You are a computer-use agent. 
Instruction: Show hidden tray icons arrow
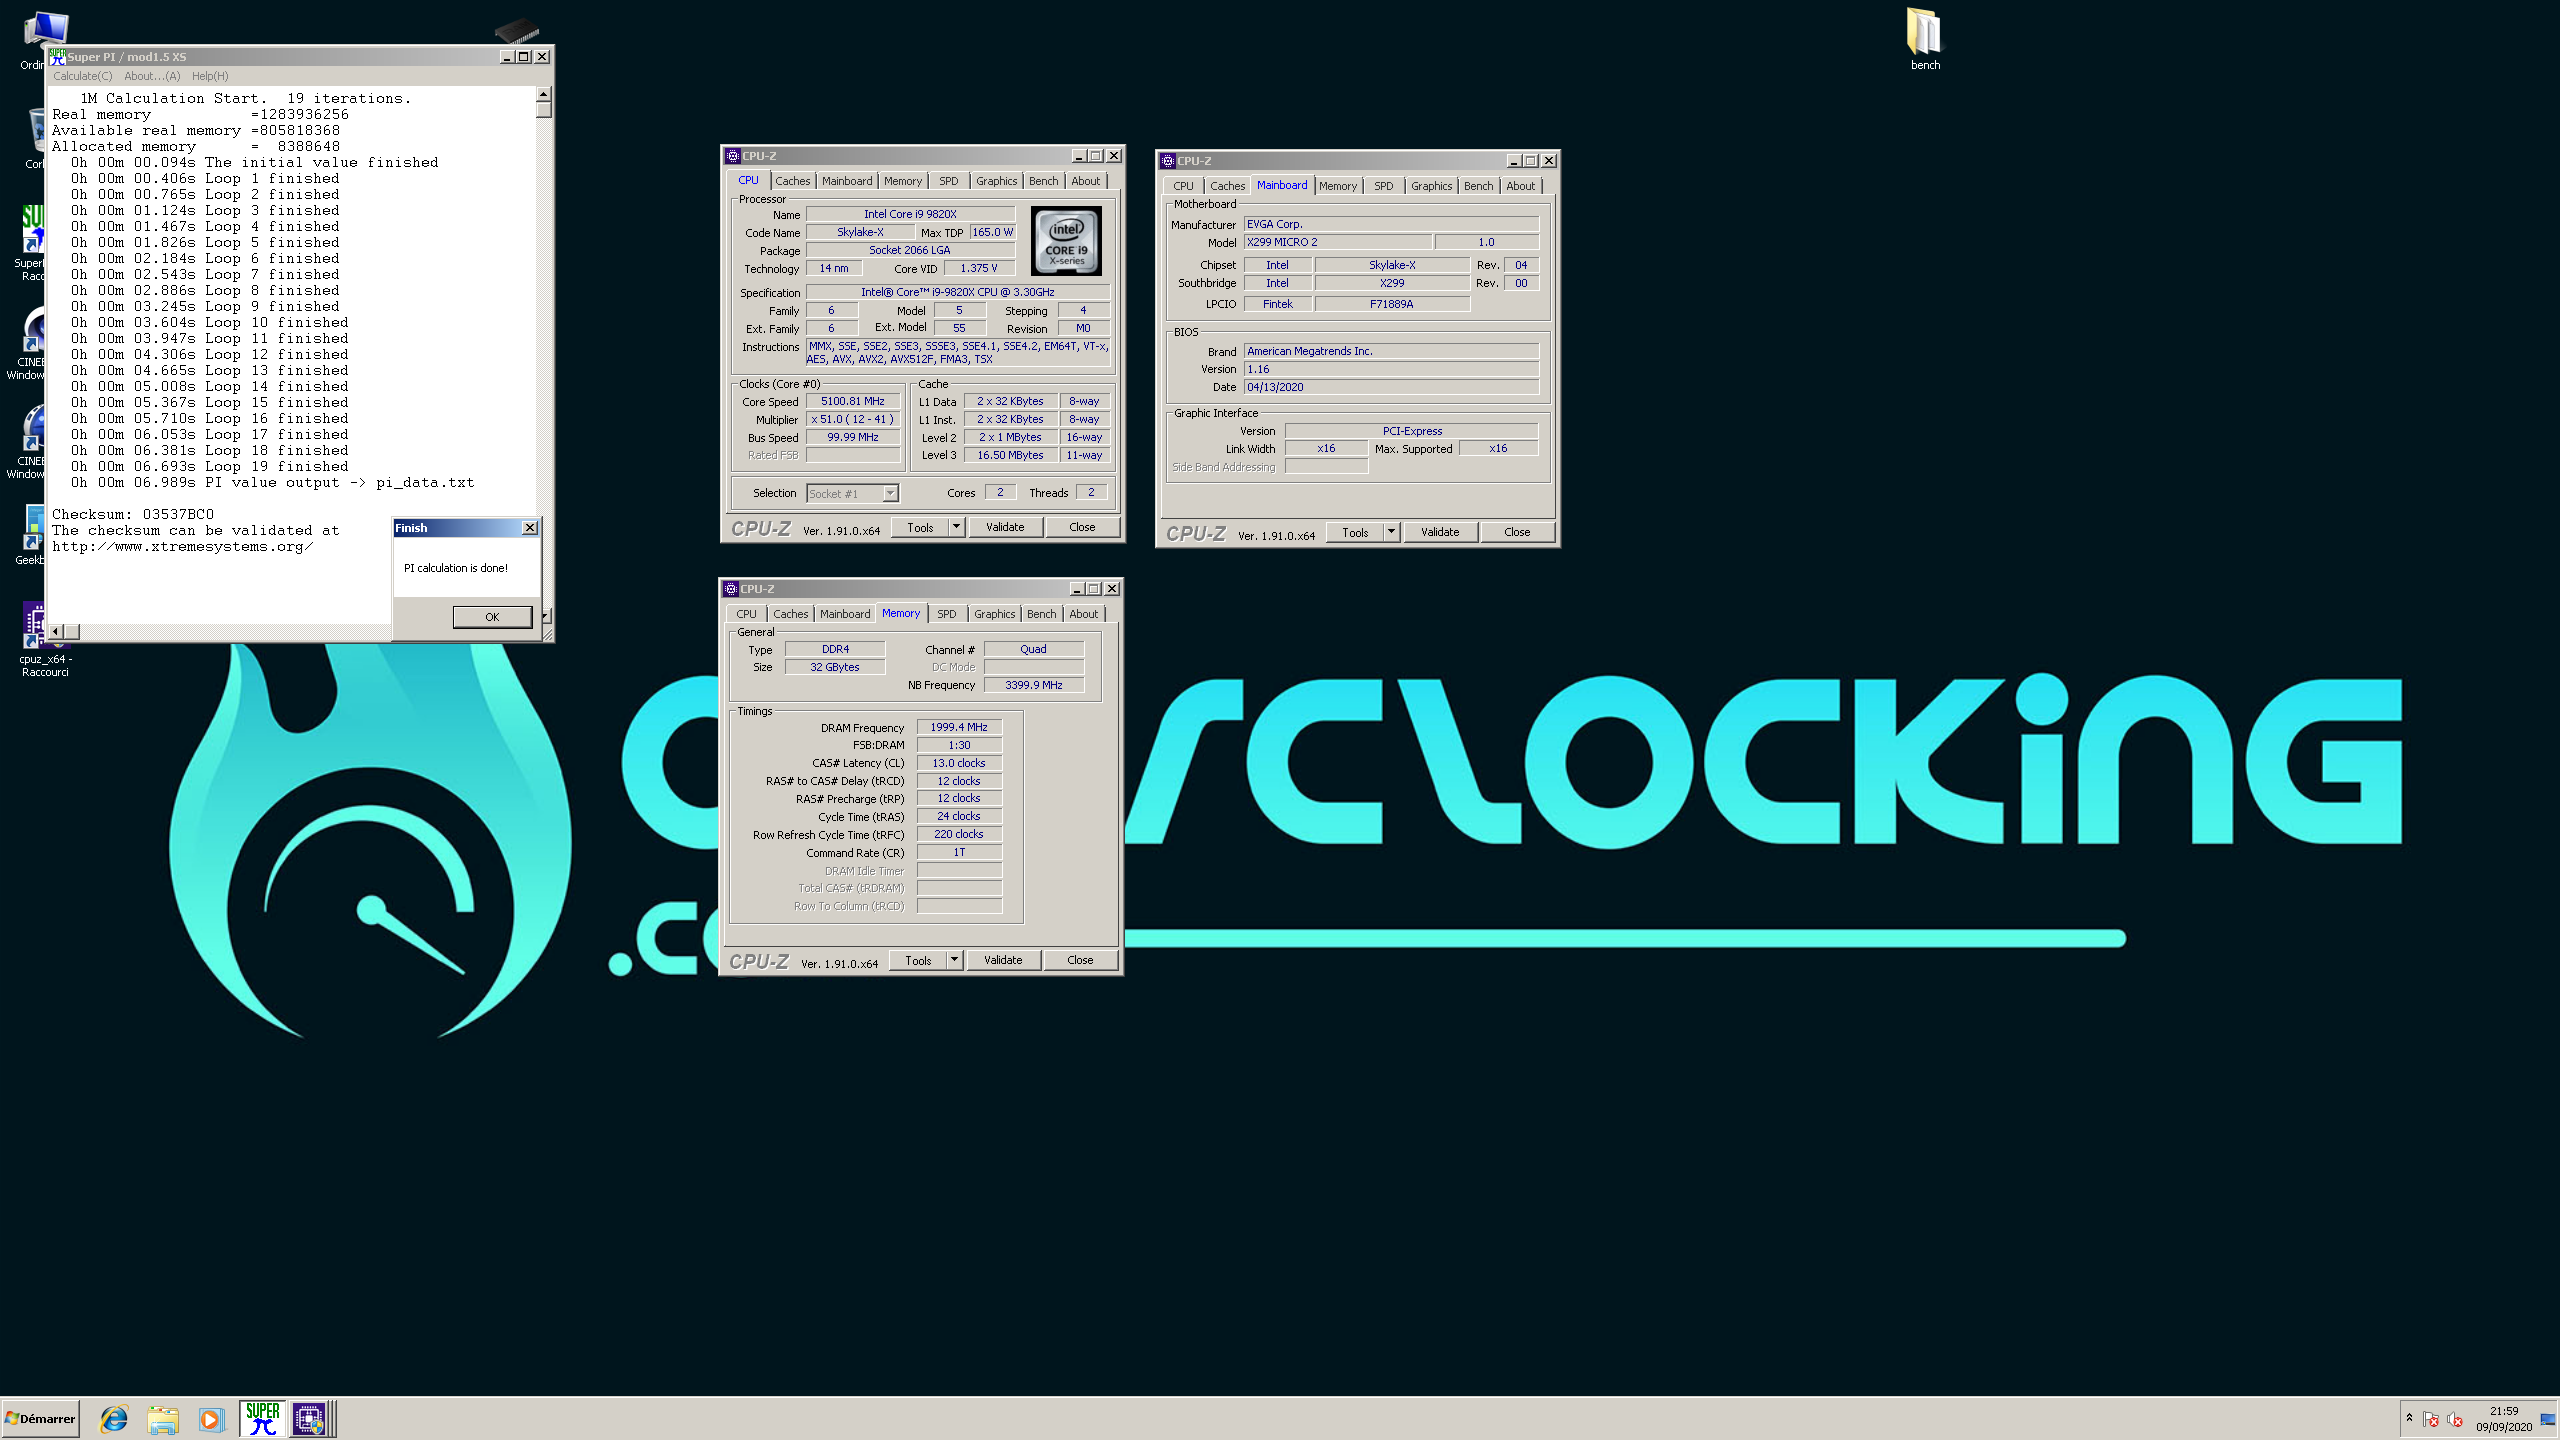tap(2409, 1418)
